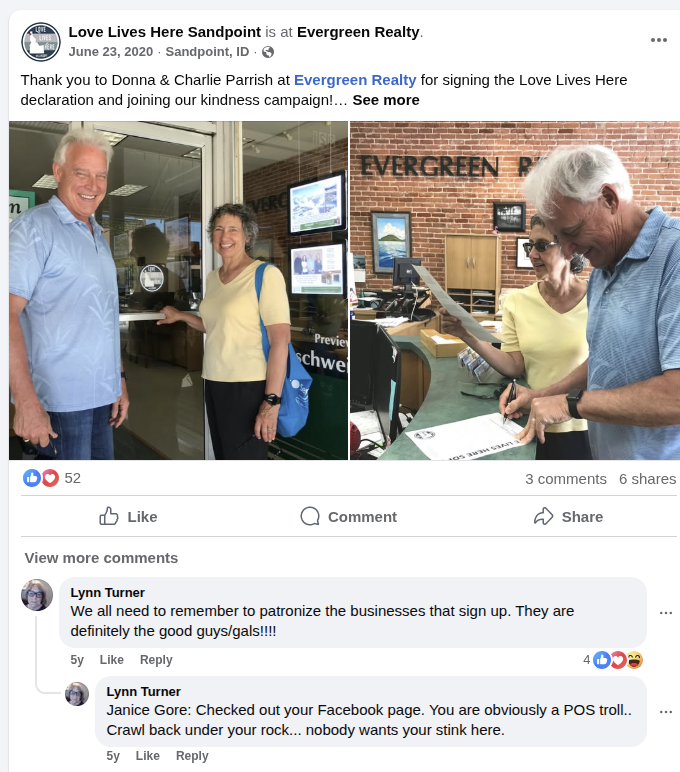Open the right photo of signing declaration
The width and height of the screenshot is (680, 772).
pos(515,290)
